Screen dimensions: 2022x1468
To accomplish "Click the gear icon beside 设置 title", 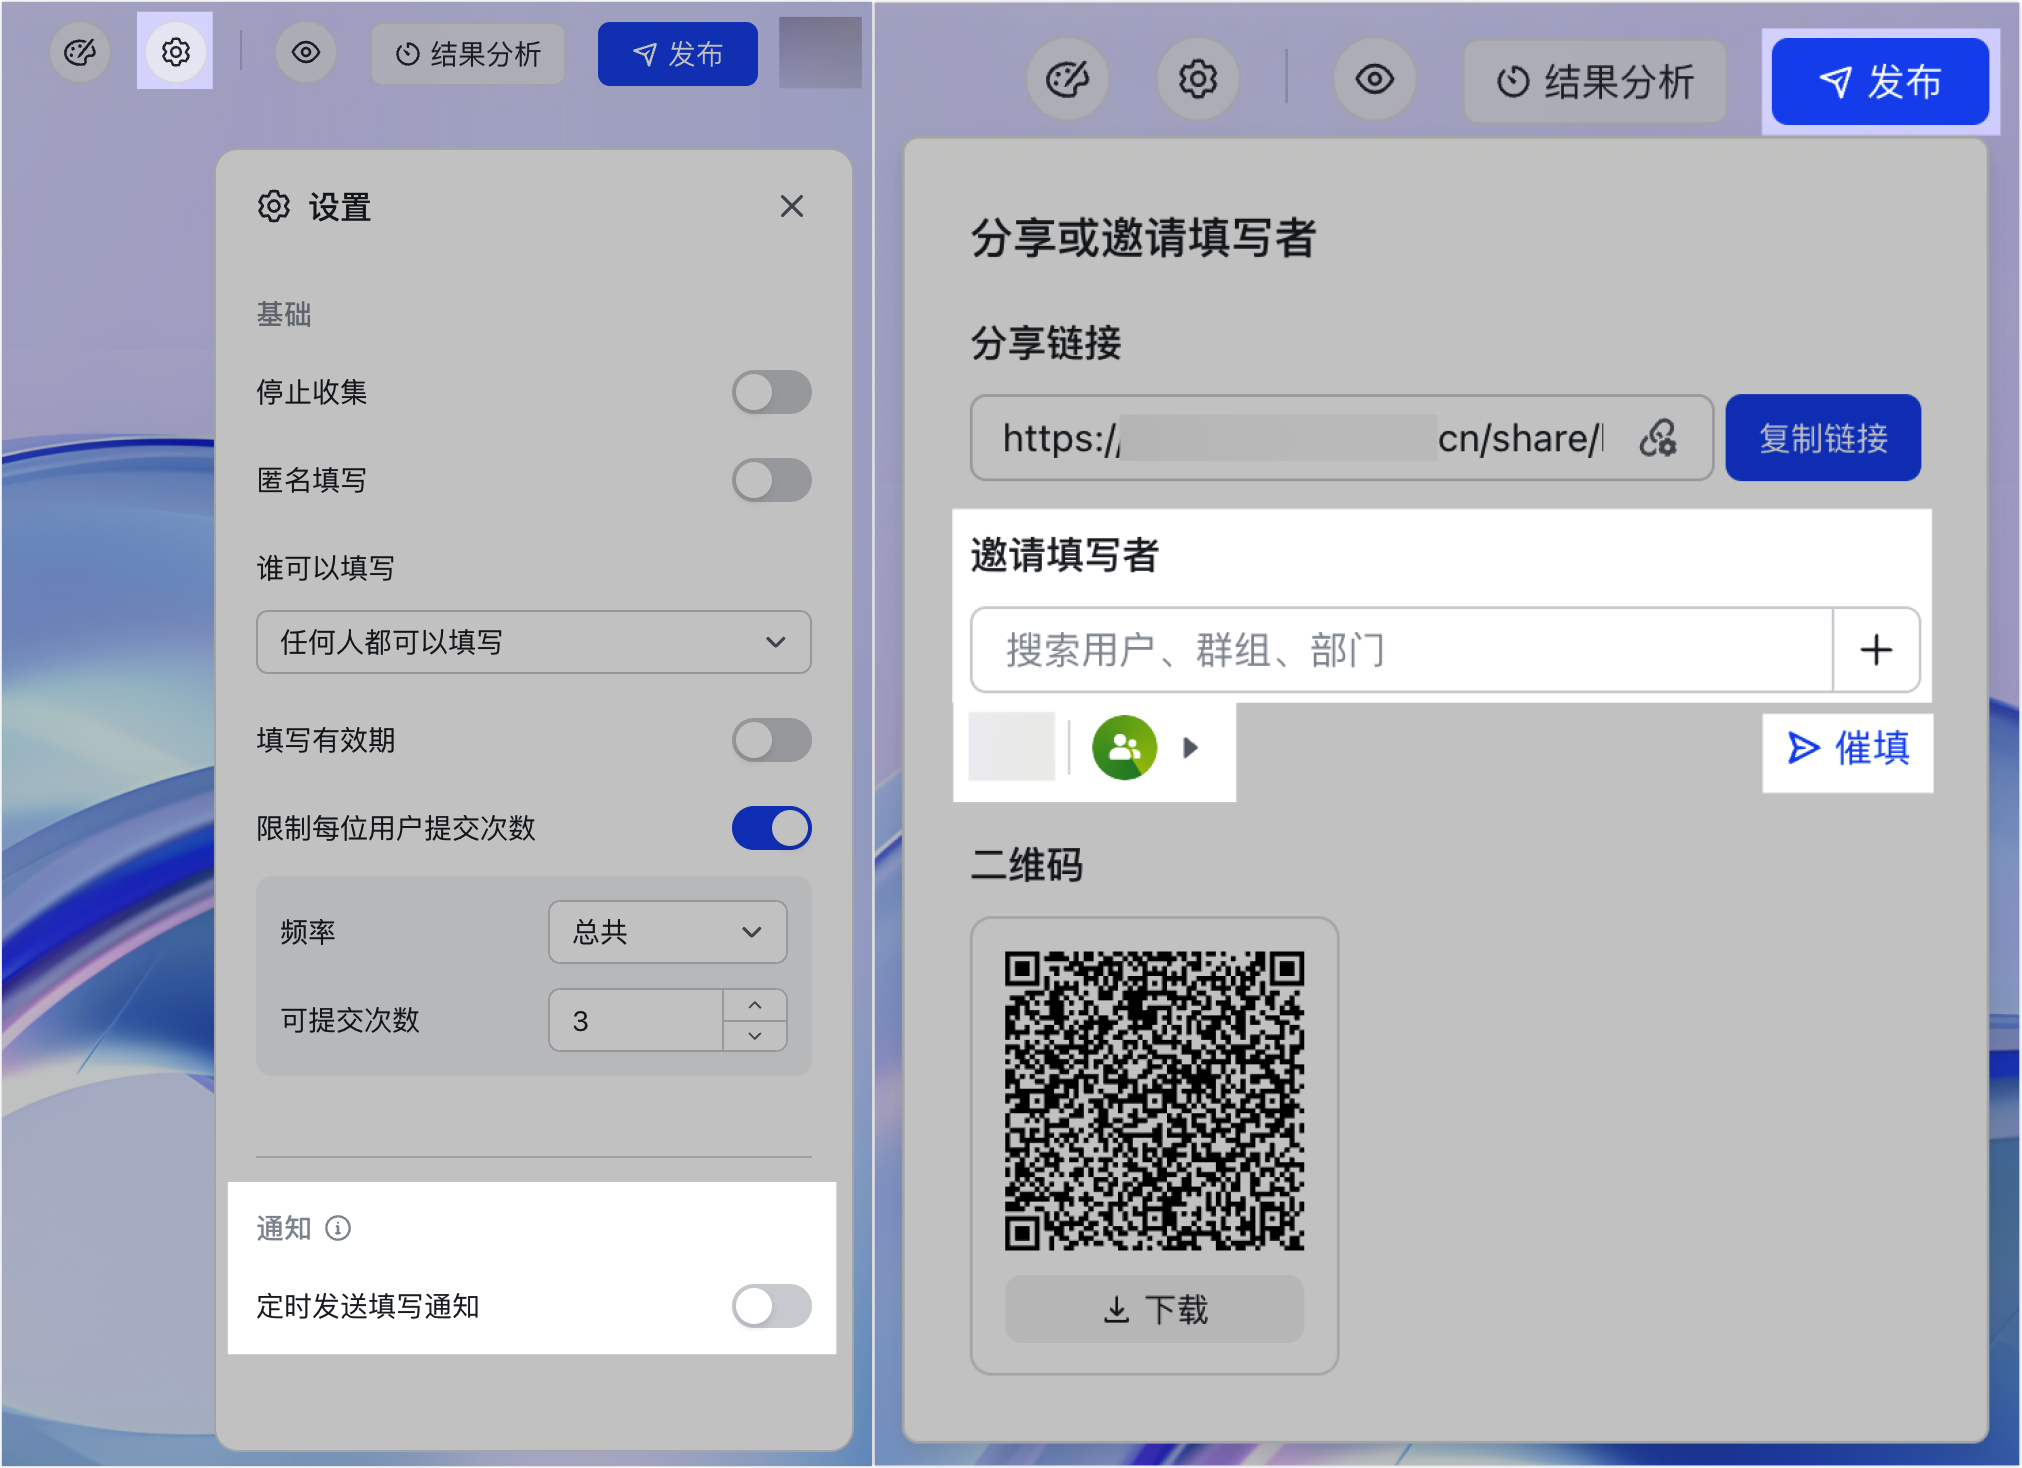I will coord(274,206).
